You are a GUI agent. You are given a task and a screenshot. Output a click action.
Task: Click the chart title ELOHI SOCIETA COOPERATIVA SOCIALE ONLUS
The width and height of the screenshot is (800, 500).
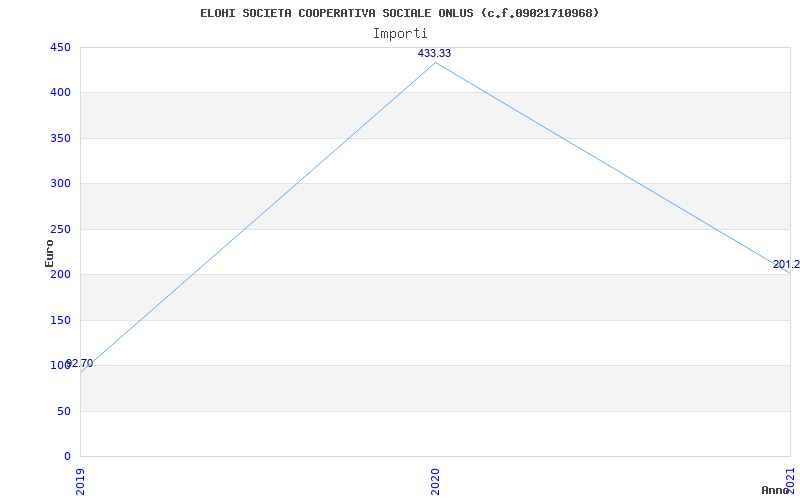(399, 13)
